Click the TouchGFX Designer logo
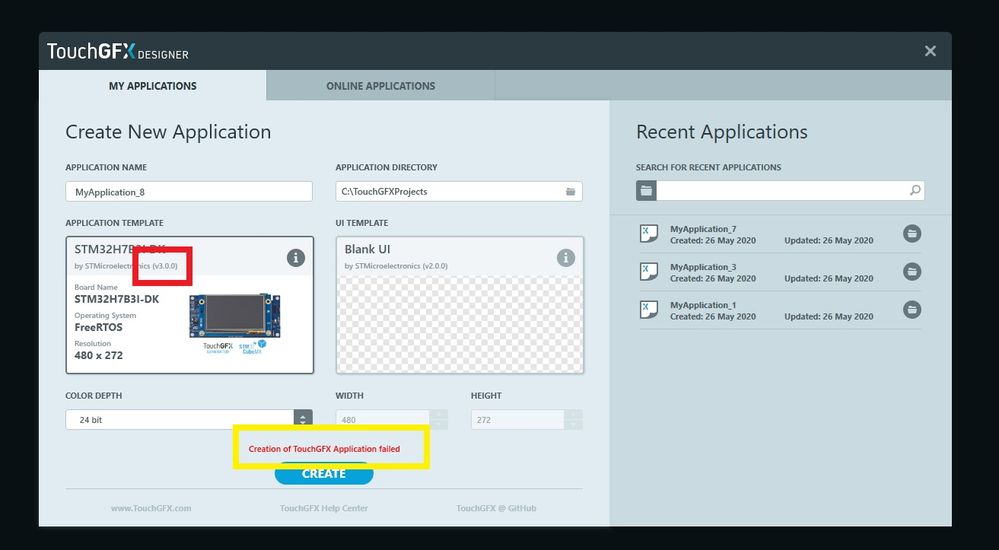Image resolution: width=999 pixels, height=550 pixels. [x=118, y=52]
